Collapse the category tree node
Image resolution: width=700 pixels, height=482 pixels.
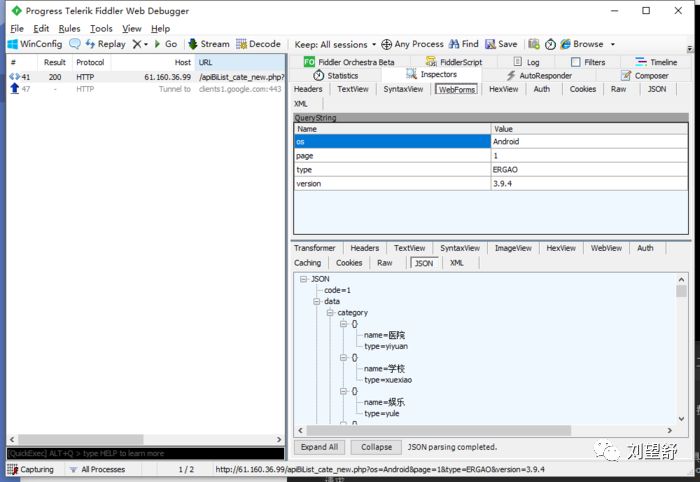pos(330,312)
